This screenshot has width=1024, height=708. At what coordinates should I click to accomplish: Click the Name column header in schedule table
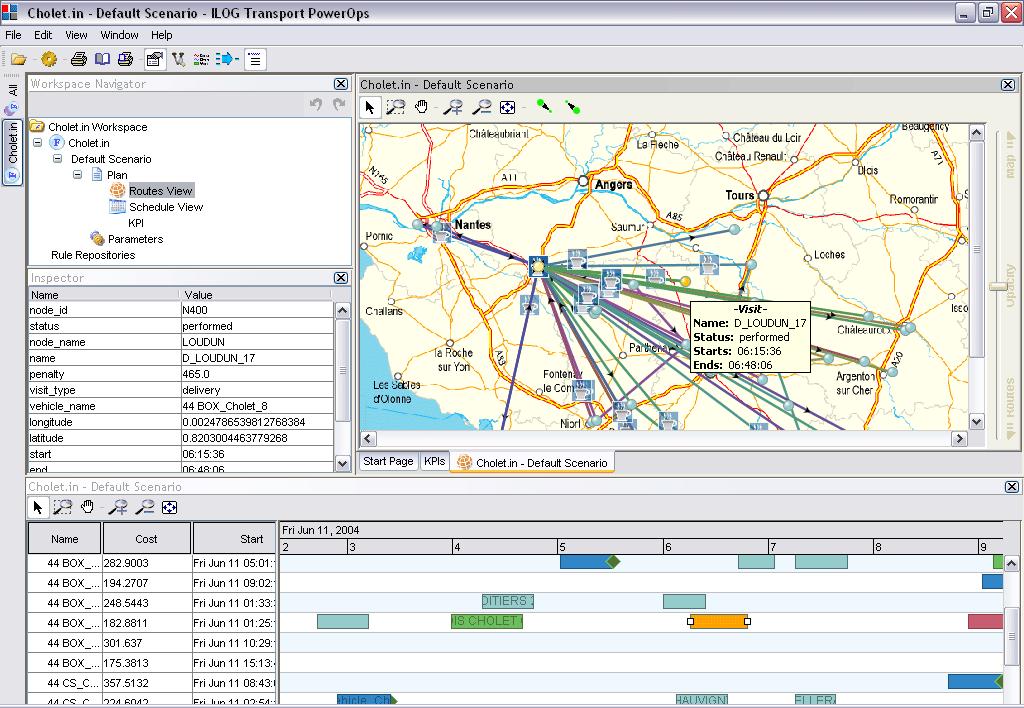pyautogui.click(x=65, y=539)
